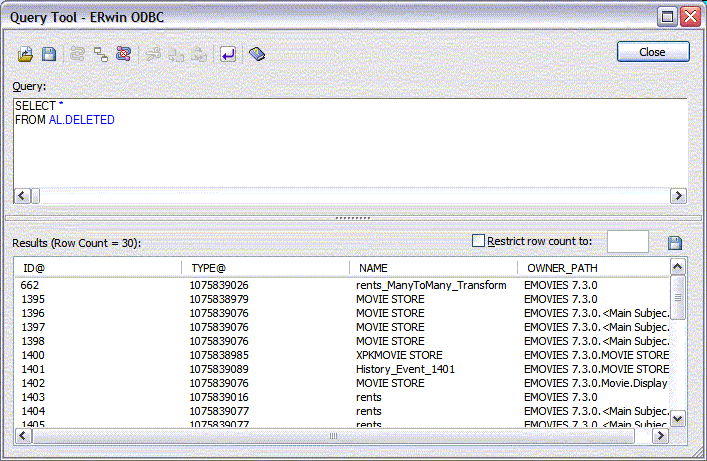707x461 pixels.
Task: Click the splitter grip between query and results
Action: [x=353, y=217]
